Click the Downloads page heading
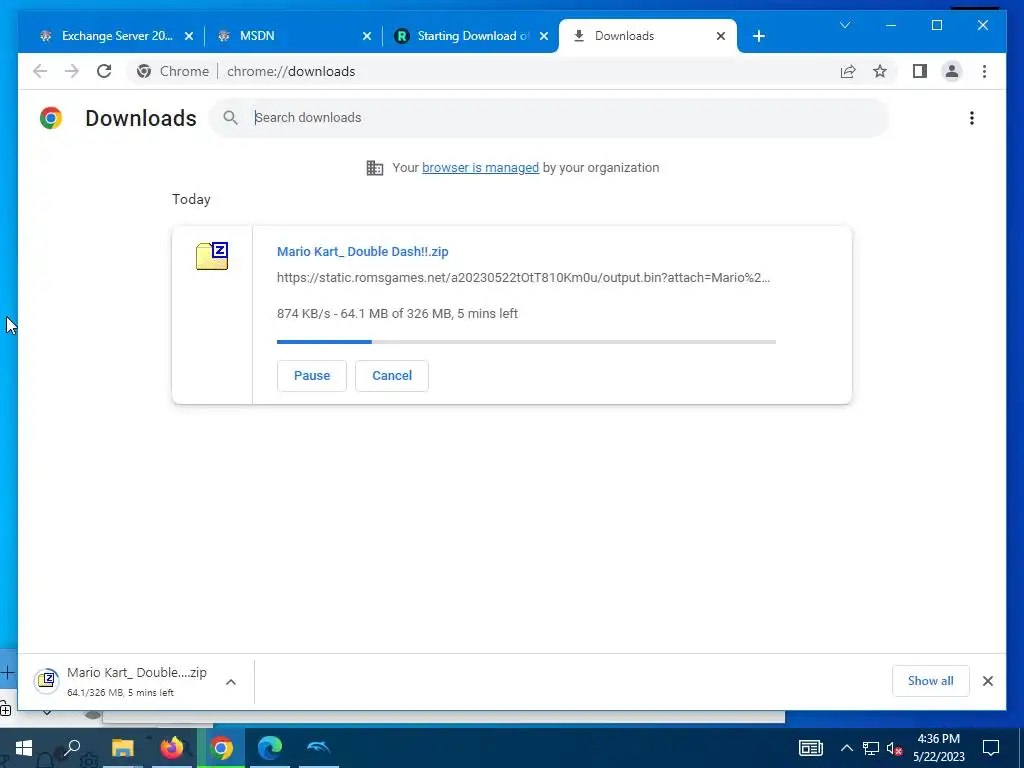Viewport: 1024px width, 768px height. [140, 118]
